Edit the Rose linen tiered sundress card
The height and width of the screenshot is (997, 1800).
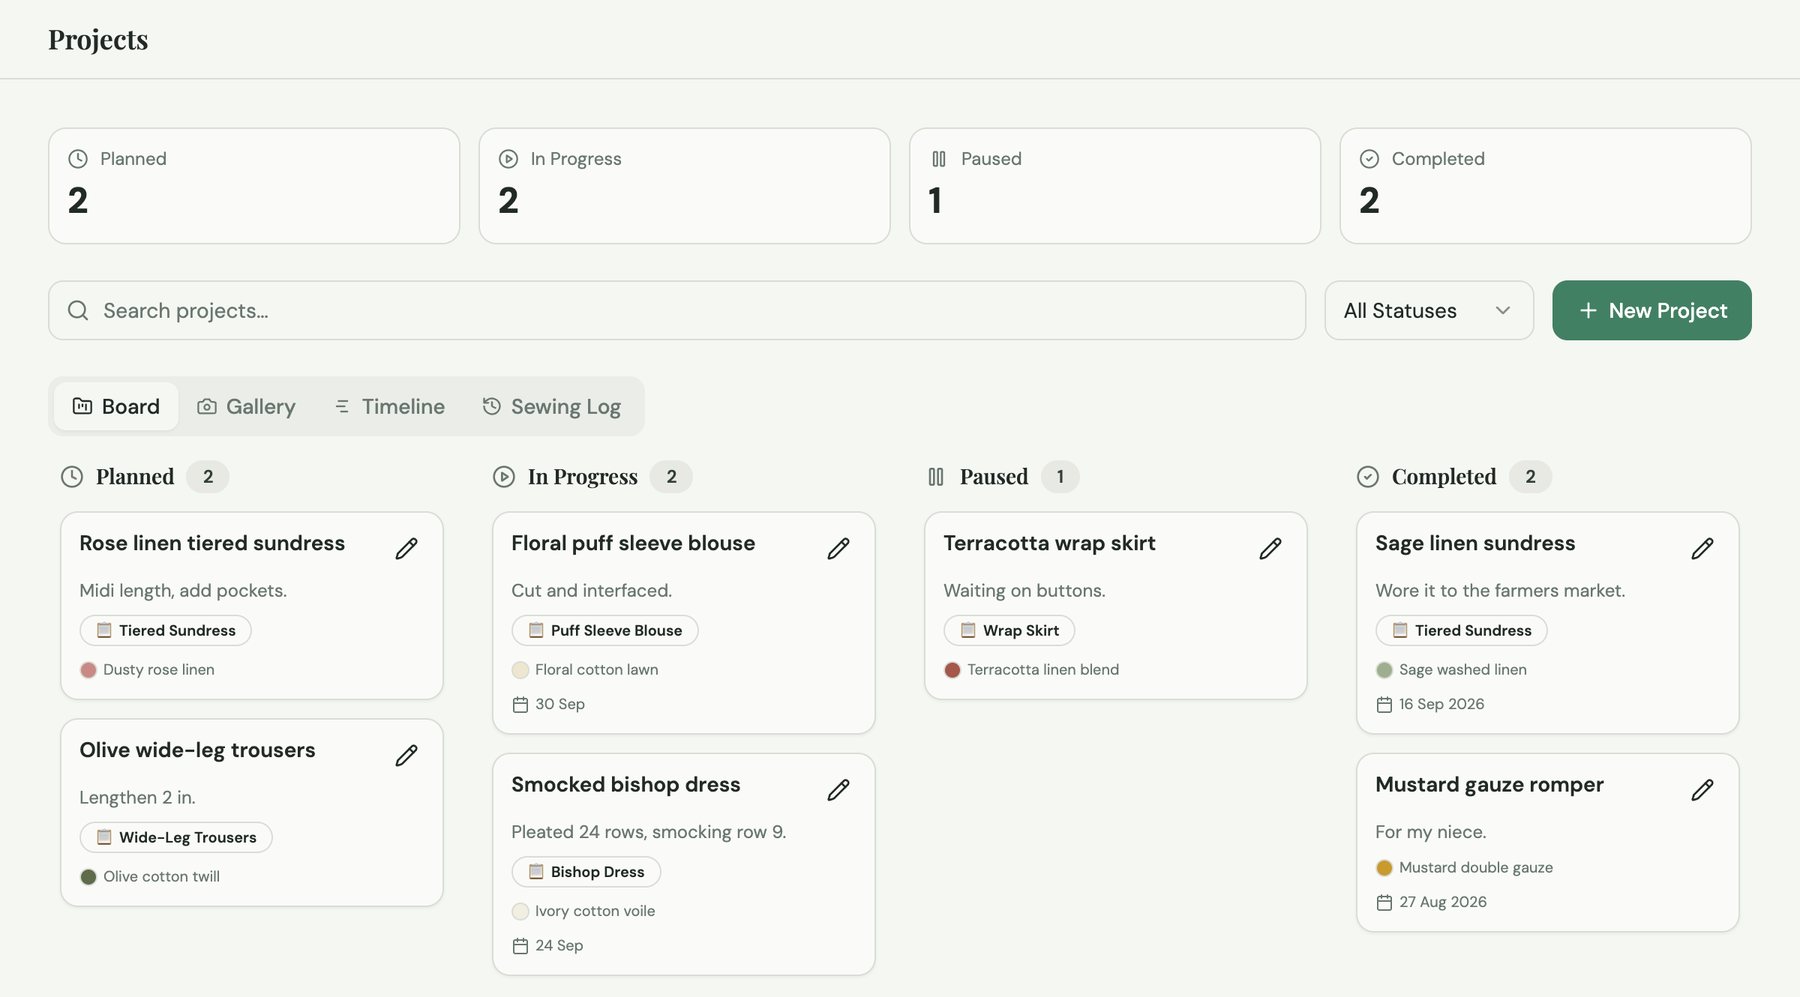[406, 548]
